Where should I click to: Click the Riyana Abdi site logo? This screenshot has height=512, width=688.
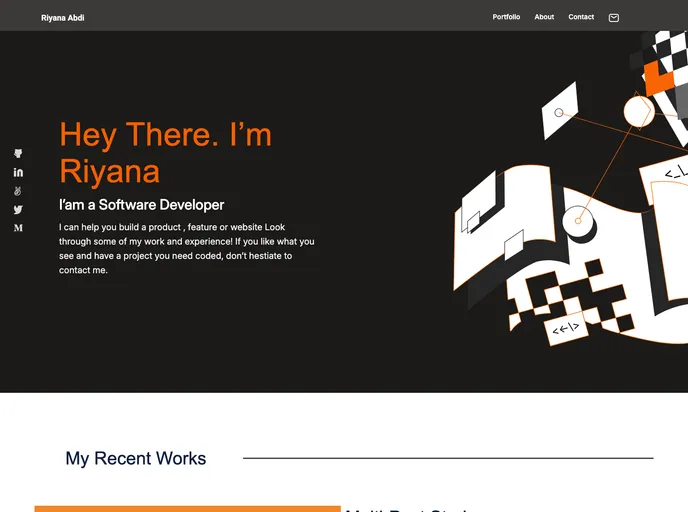click(63, 17)
